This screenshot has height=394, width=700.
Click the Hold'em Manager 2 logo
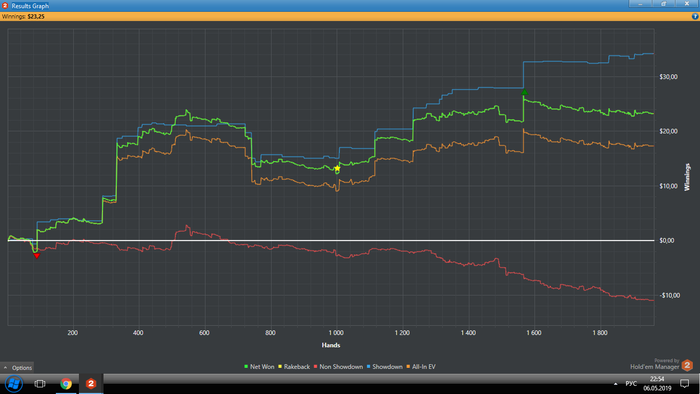click(x=687, y=365)
